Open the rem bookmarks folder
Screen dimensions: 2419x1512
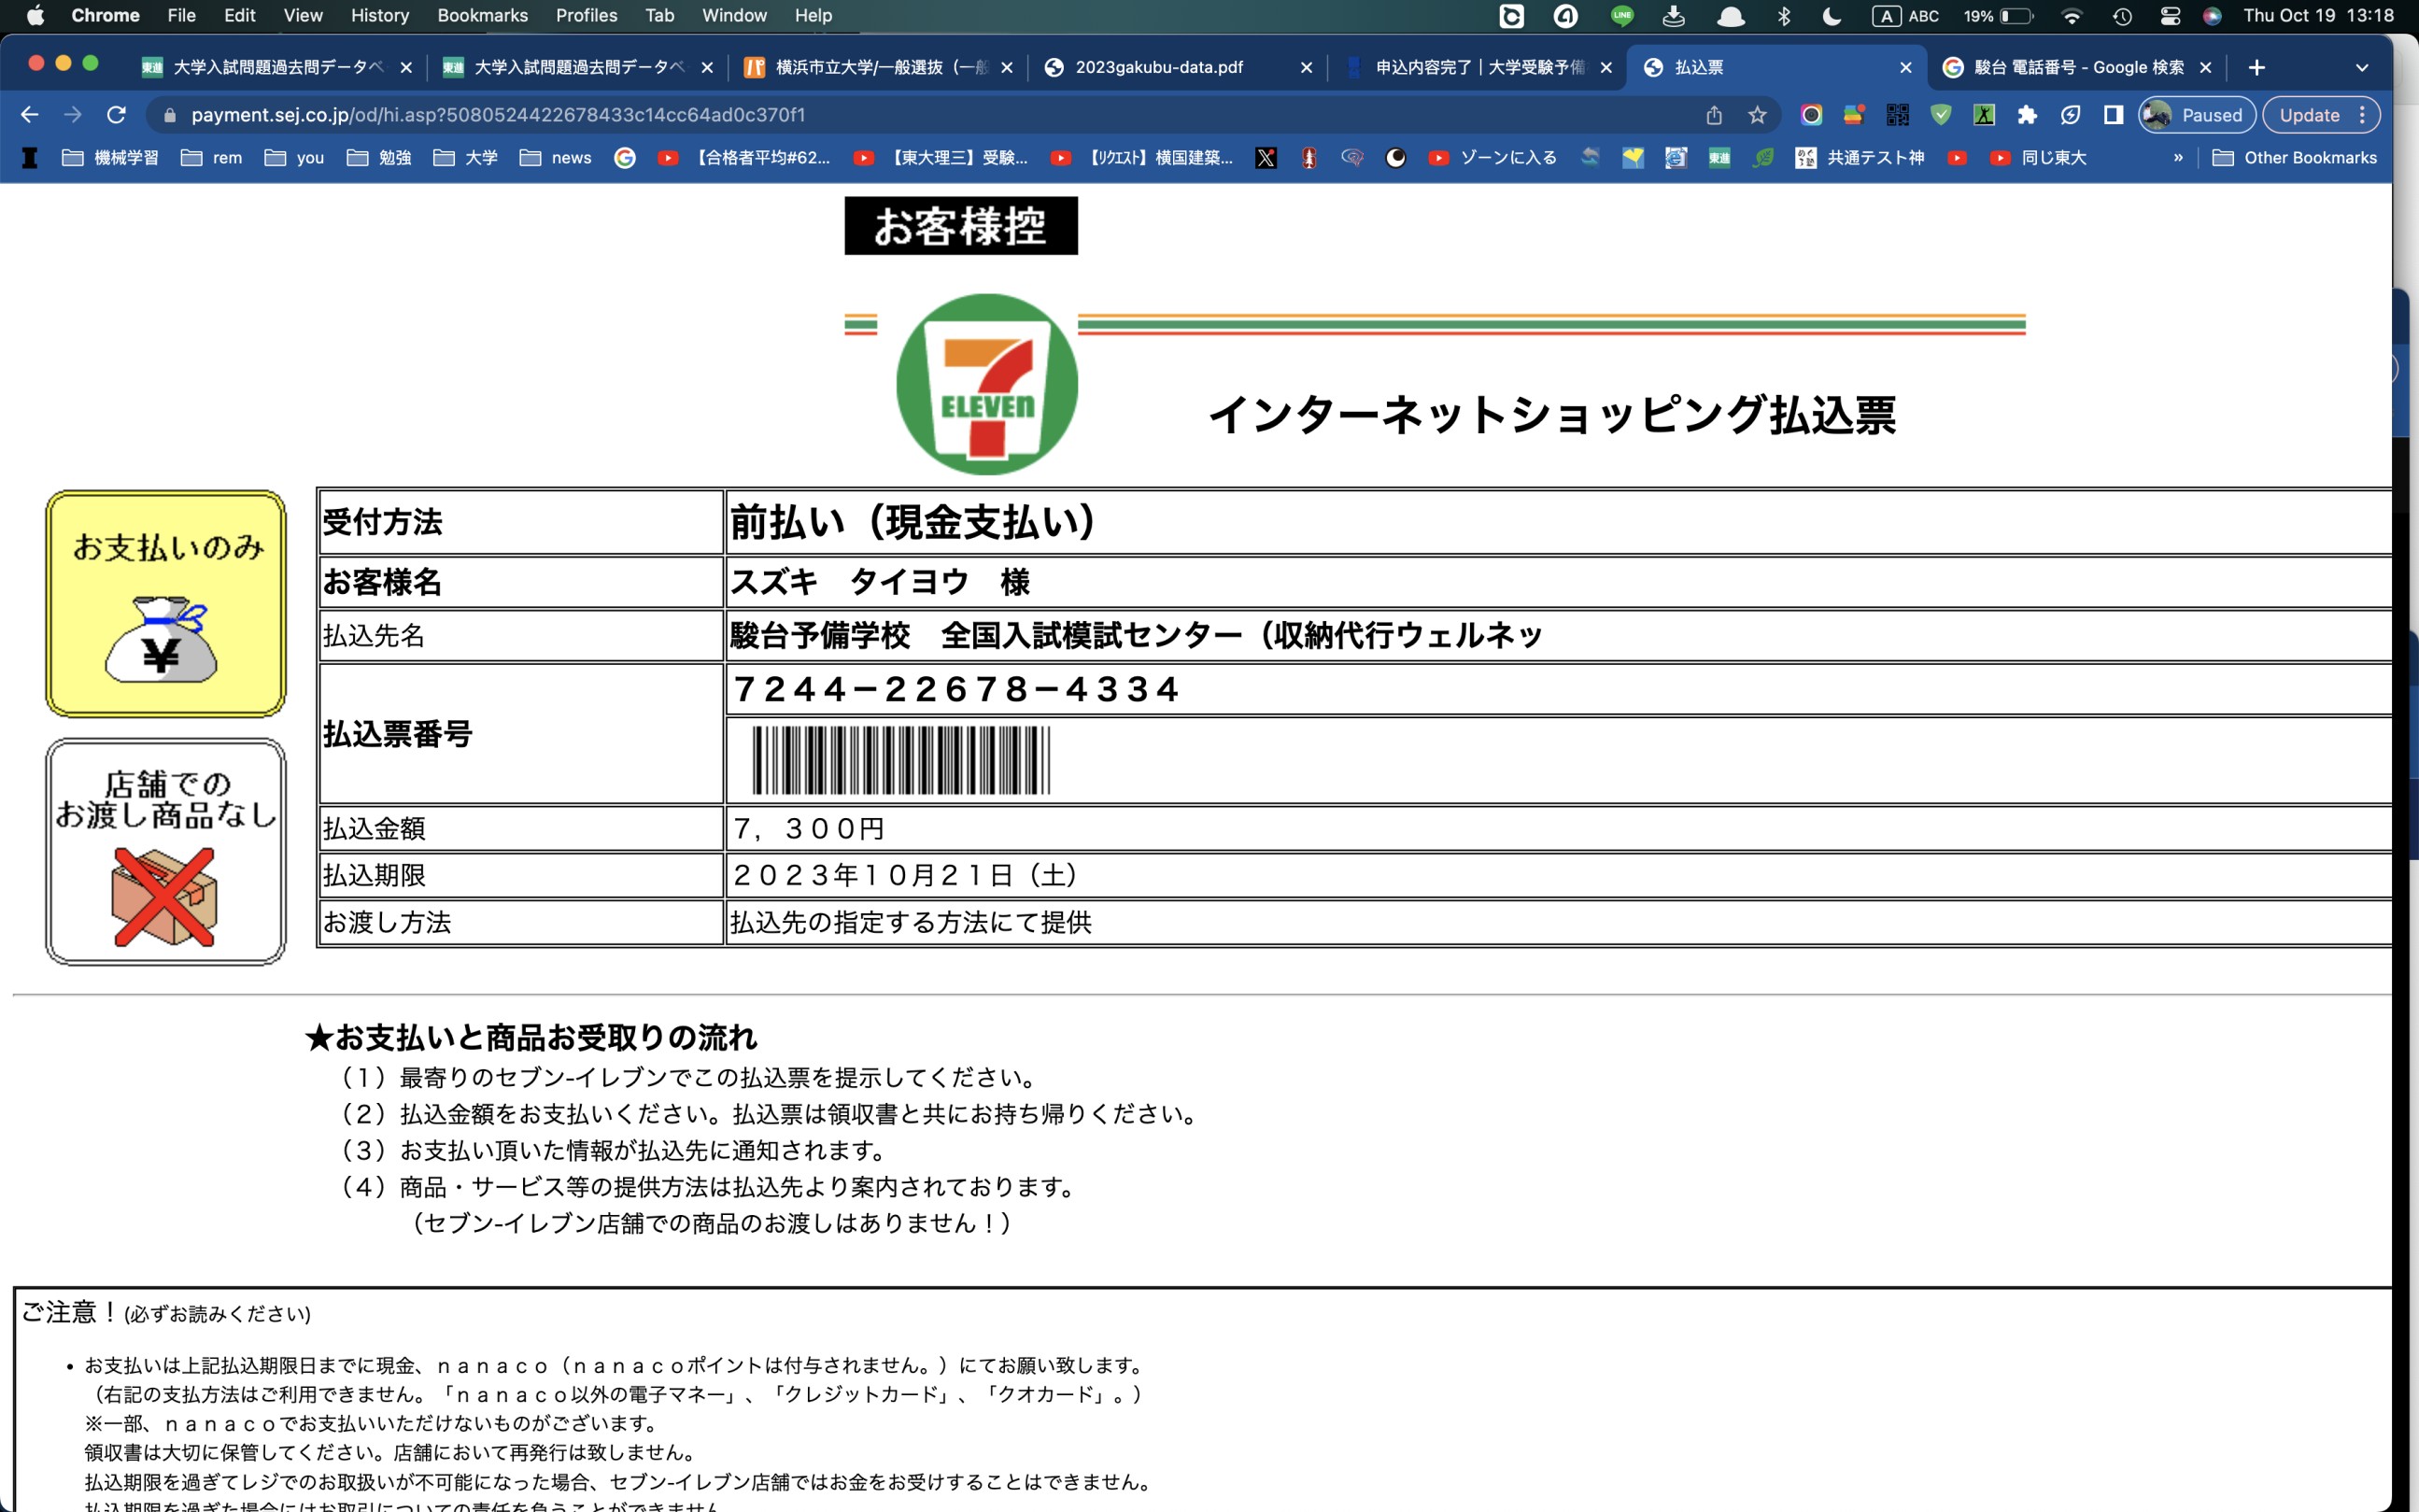[x=211, y=158]
